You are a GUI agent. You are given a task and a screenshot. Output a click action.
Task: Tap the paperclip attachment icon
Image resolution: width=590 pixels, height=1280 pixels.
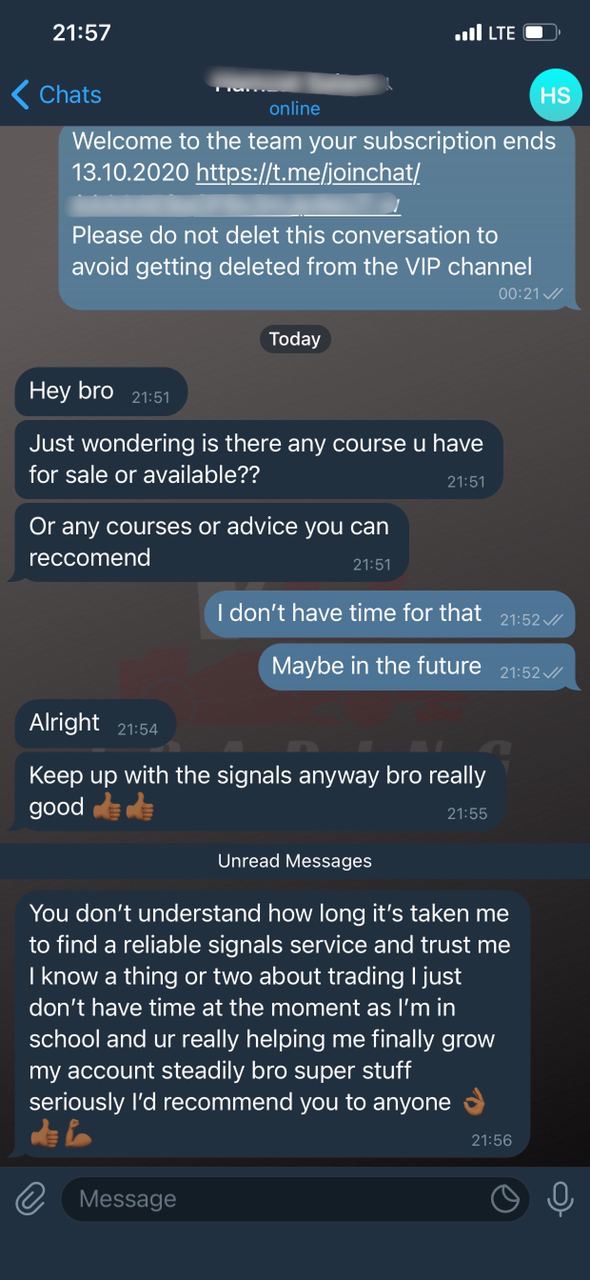pyautogui.click(x=31, y=1198)
